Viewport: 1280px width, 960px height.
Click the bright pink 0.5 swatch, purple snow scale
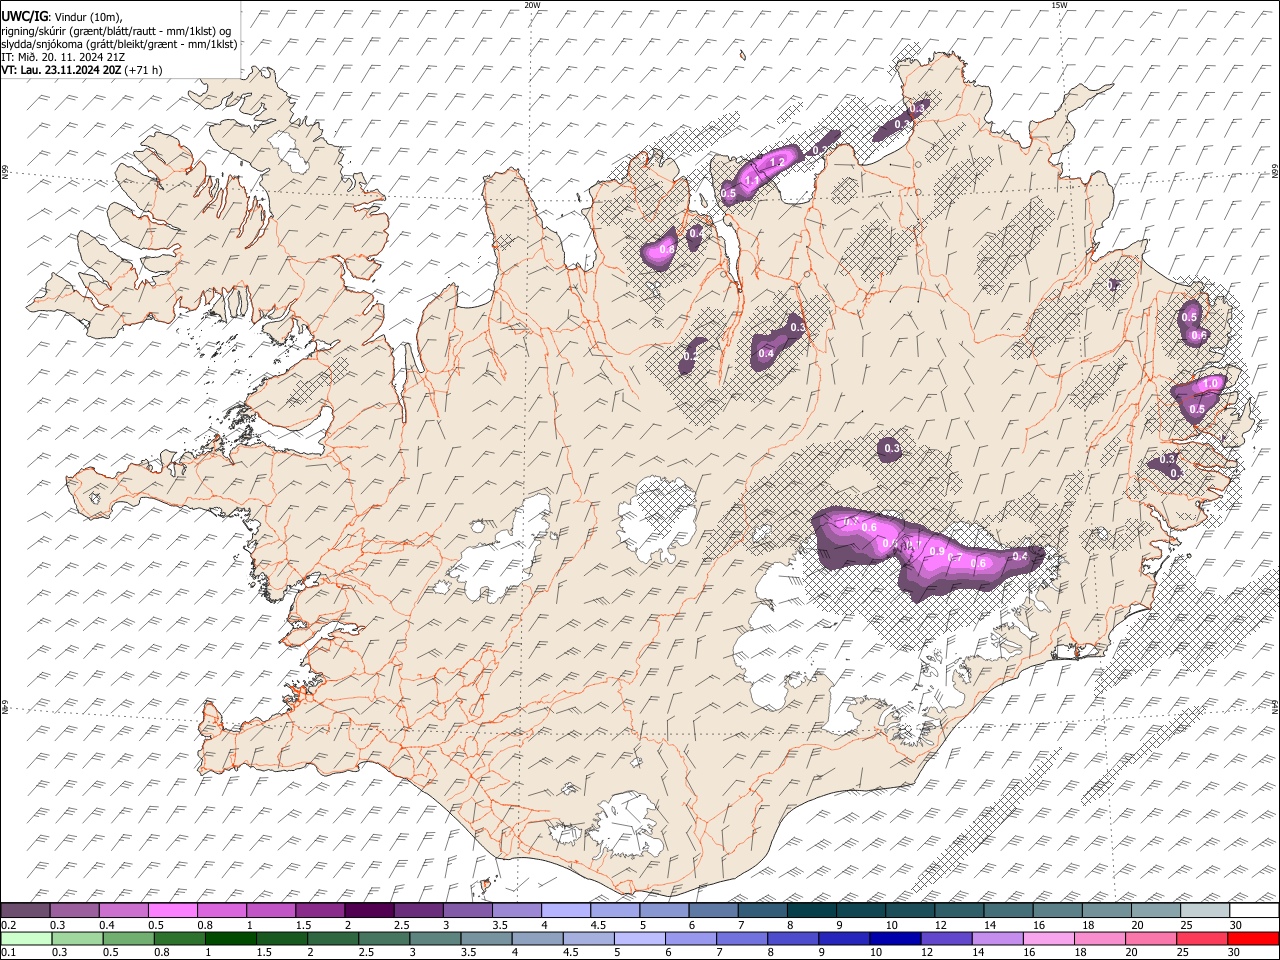[x=172, y=911]
